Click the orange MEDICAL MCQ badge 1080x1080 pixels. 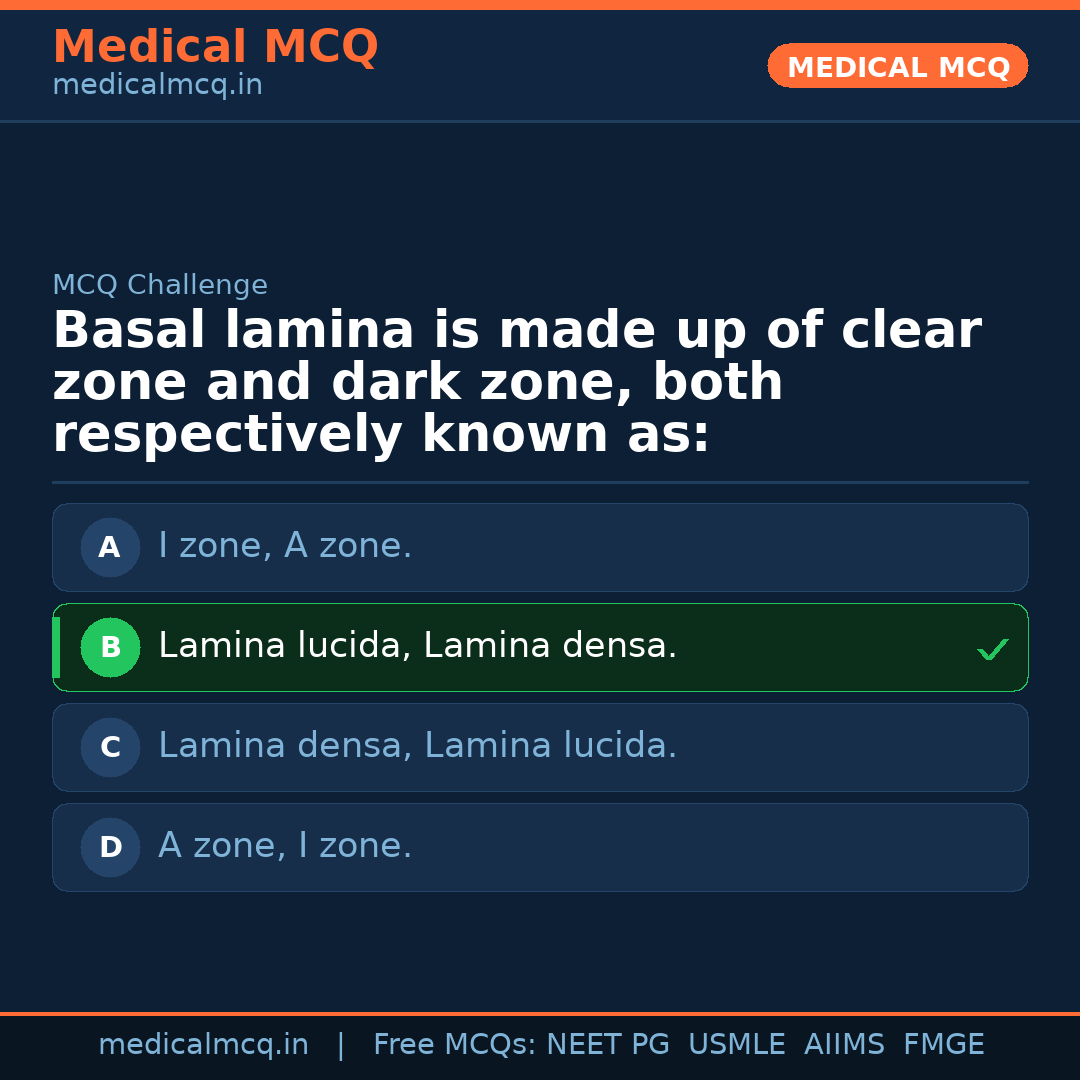[897, 66]
